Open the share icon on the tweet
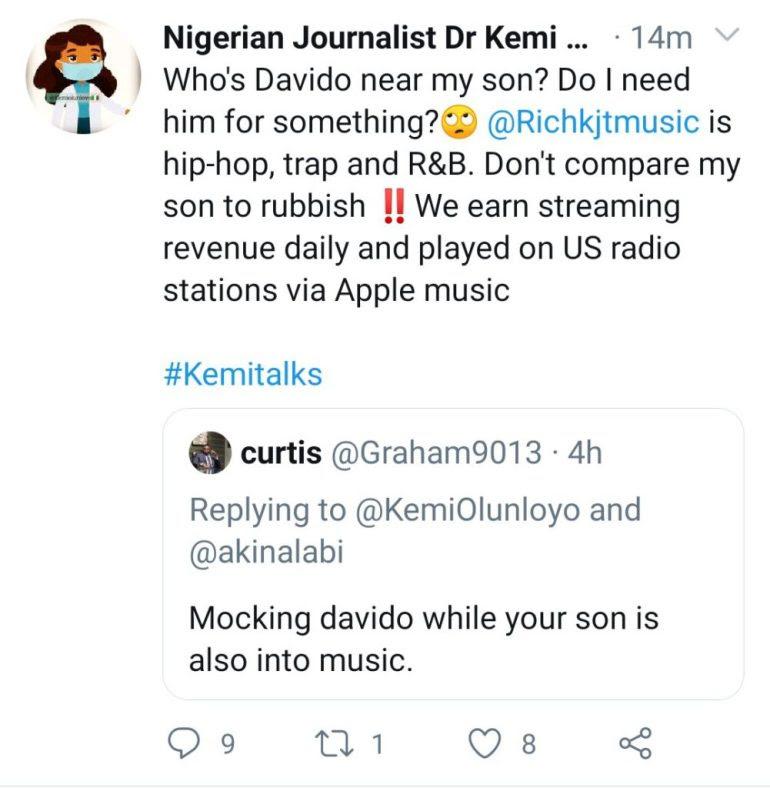Viewport: 770px width, 788px height. point(635,744)
